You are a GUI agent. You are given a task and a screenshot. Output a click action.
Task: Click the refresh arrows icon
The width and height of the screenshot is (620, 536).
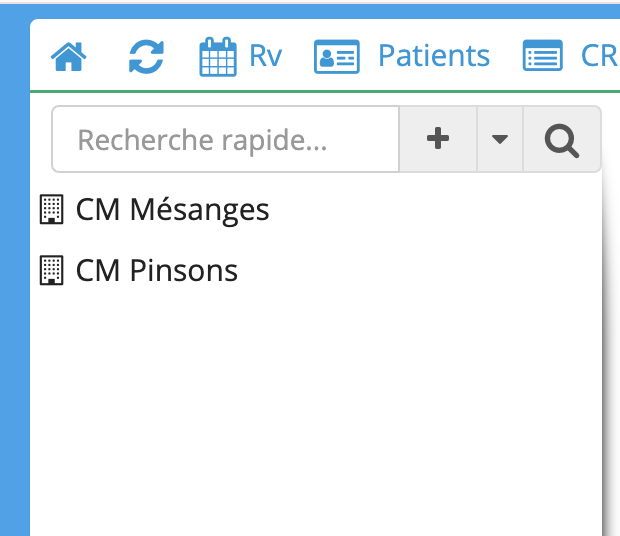(146, 57)
